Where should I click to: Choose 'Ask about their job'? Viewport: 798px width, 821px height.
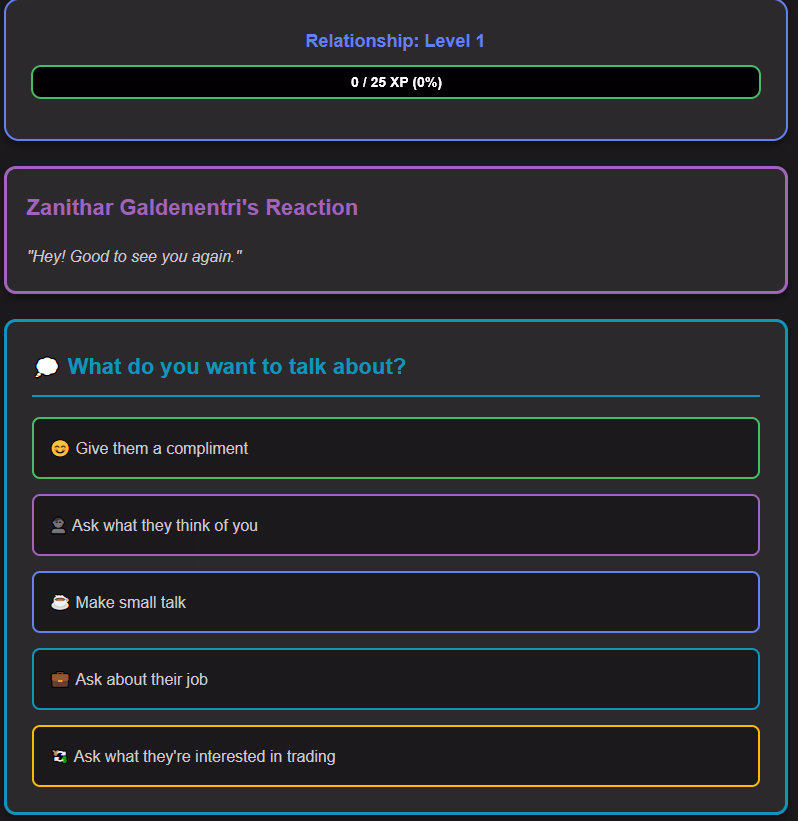(395, 679)
